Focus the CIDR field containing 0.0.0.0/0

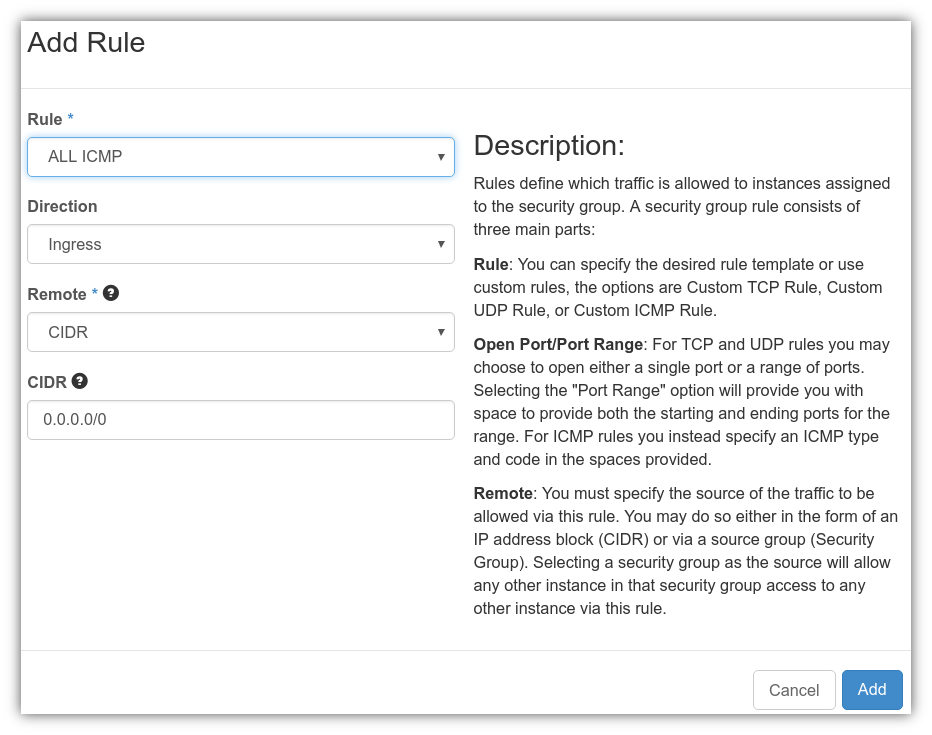point(240,420)
